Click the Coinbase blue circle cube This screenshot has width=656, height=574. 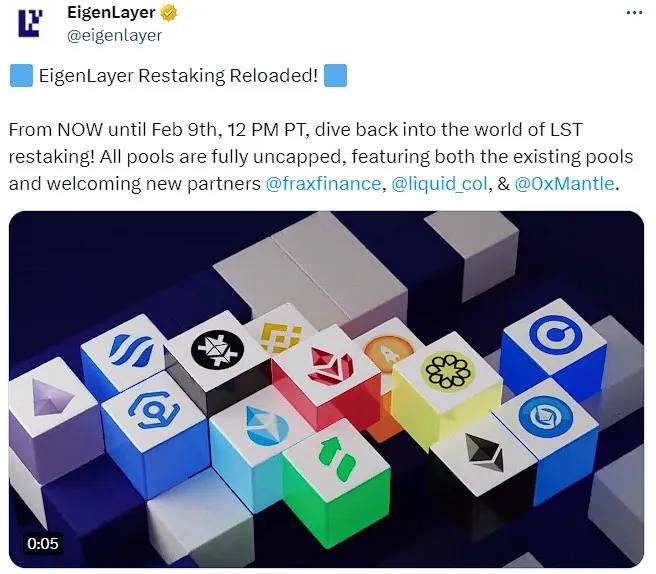[x=556, y=335]
